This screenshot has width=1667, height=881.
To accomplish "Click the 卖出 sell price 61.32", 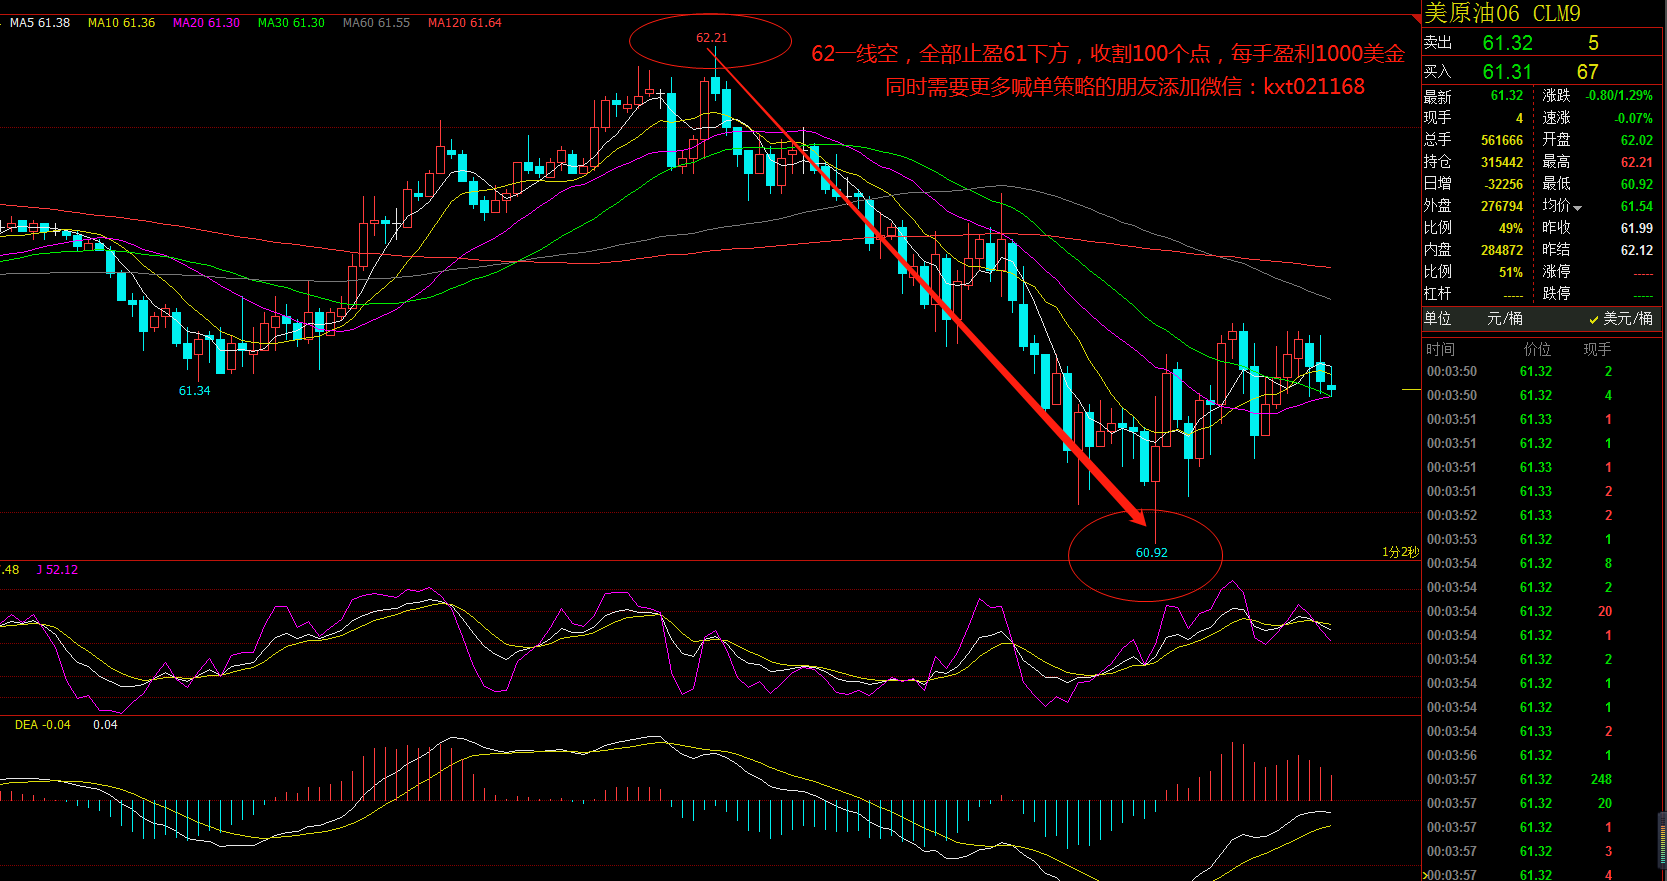I will coord(1507,43).
